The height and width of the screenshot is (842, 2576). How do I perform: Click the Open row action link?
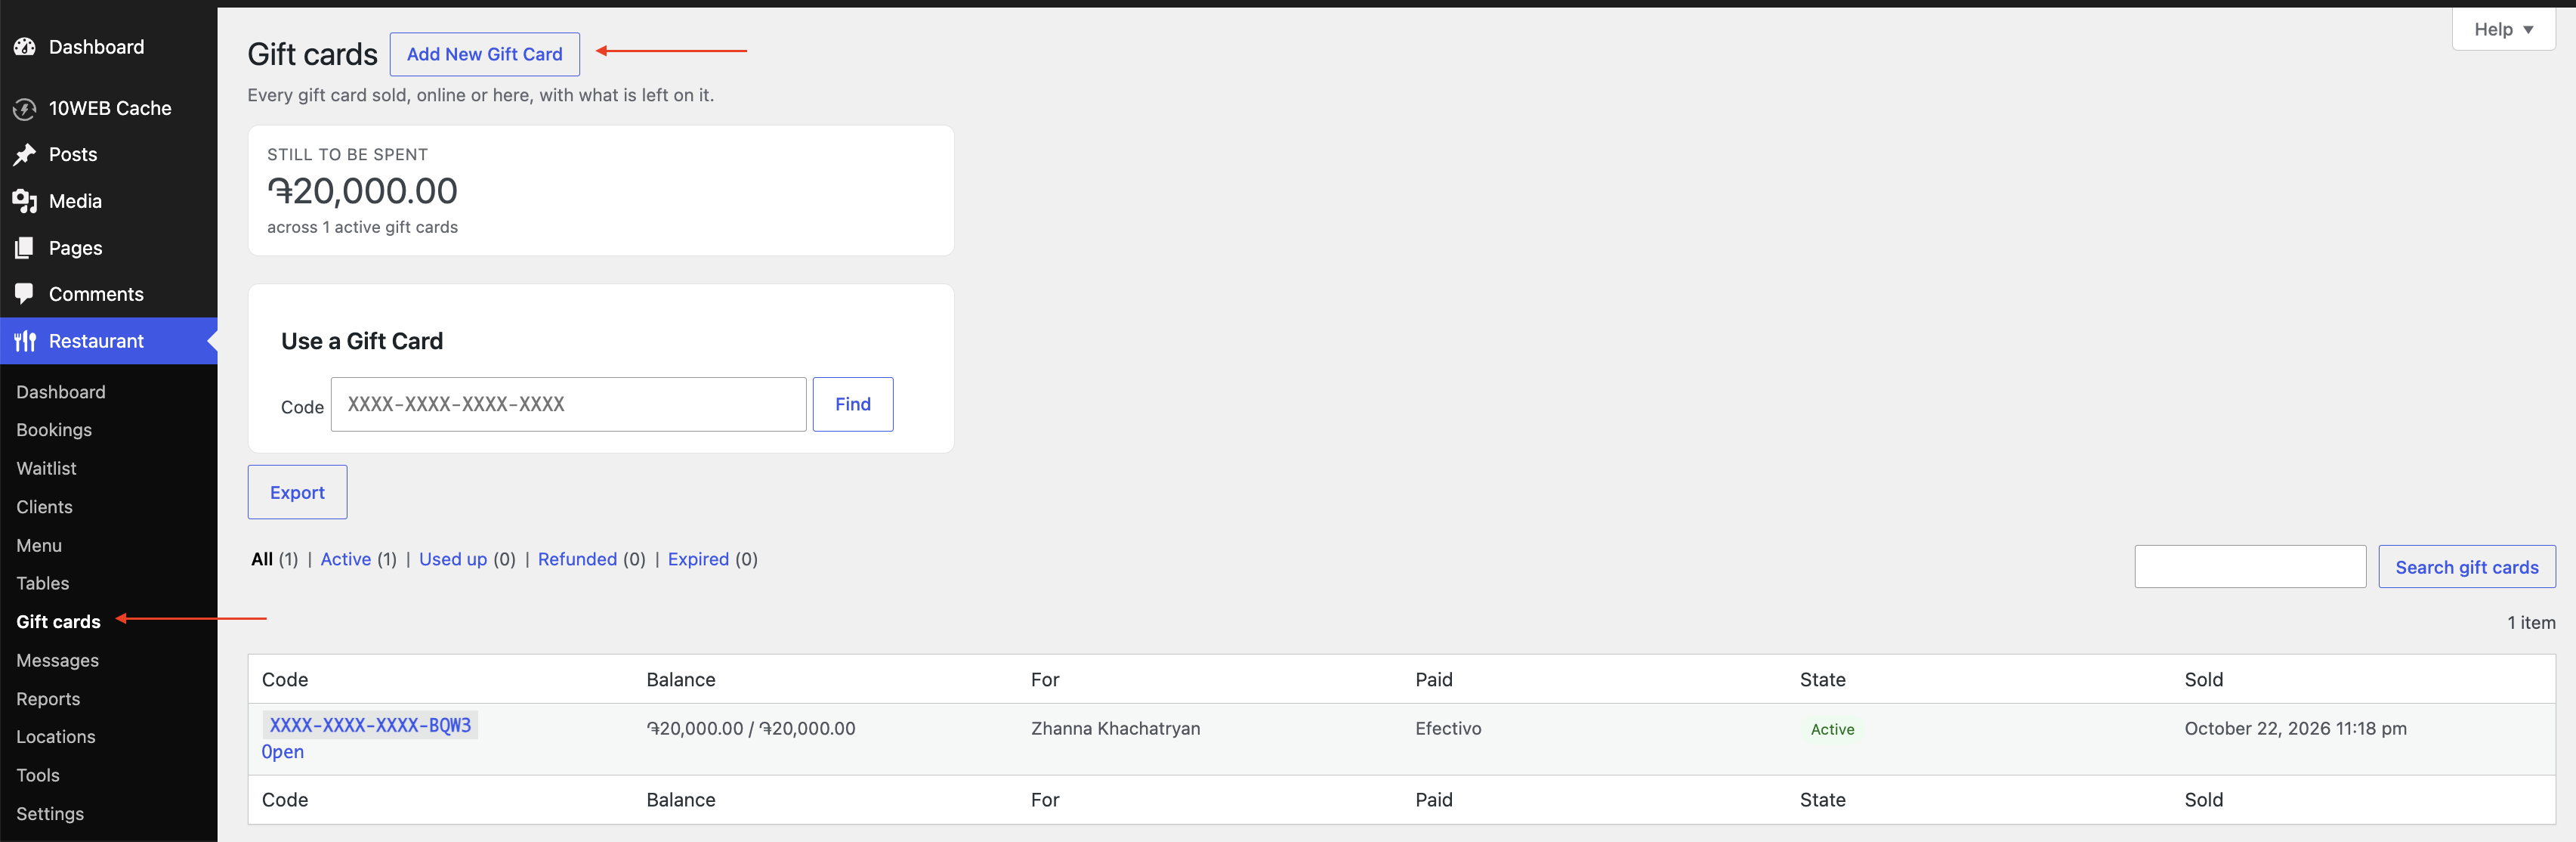(282, 752)
